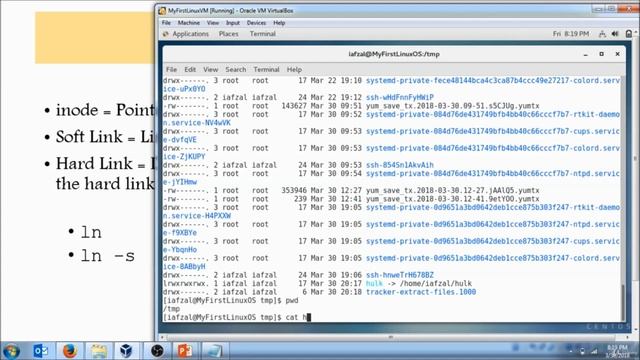This screenshot has width=640, height=360.
Task: Open the GNOME Places menu
Action: (229, 34)
